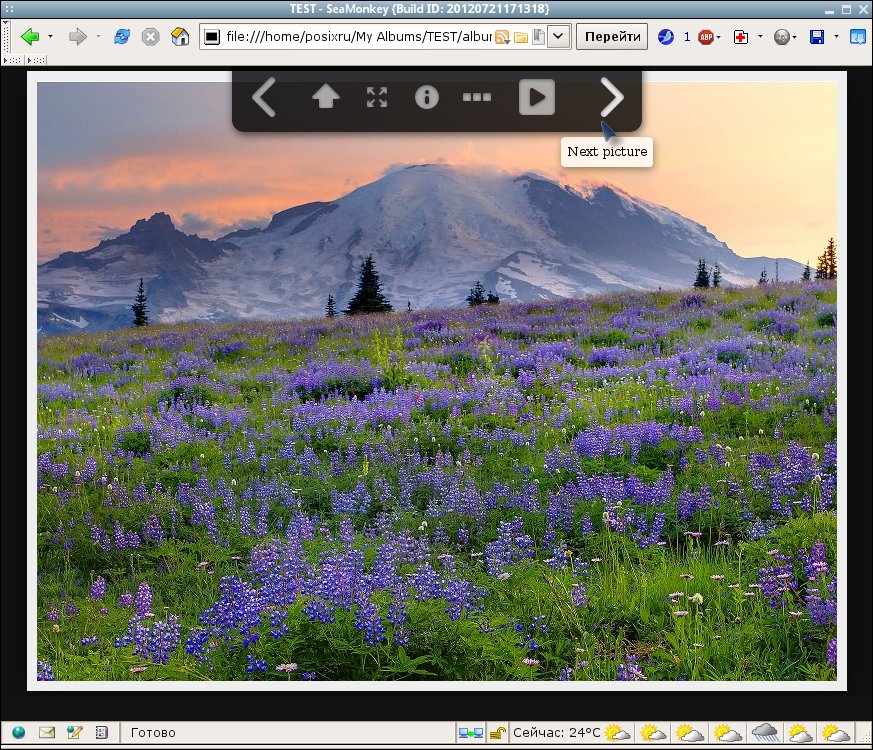Screen dimensions: 873x750
Task: Go to the Home page
Action: (180, 37)
